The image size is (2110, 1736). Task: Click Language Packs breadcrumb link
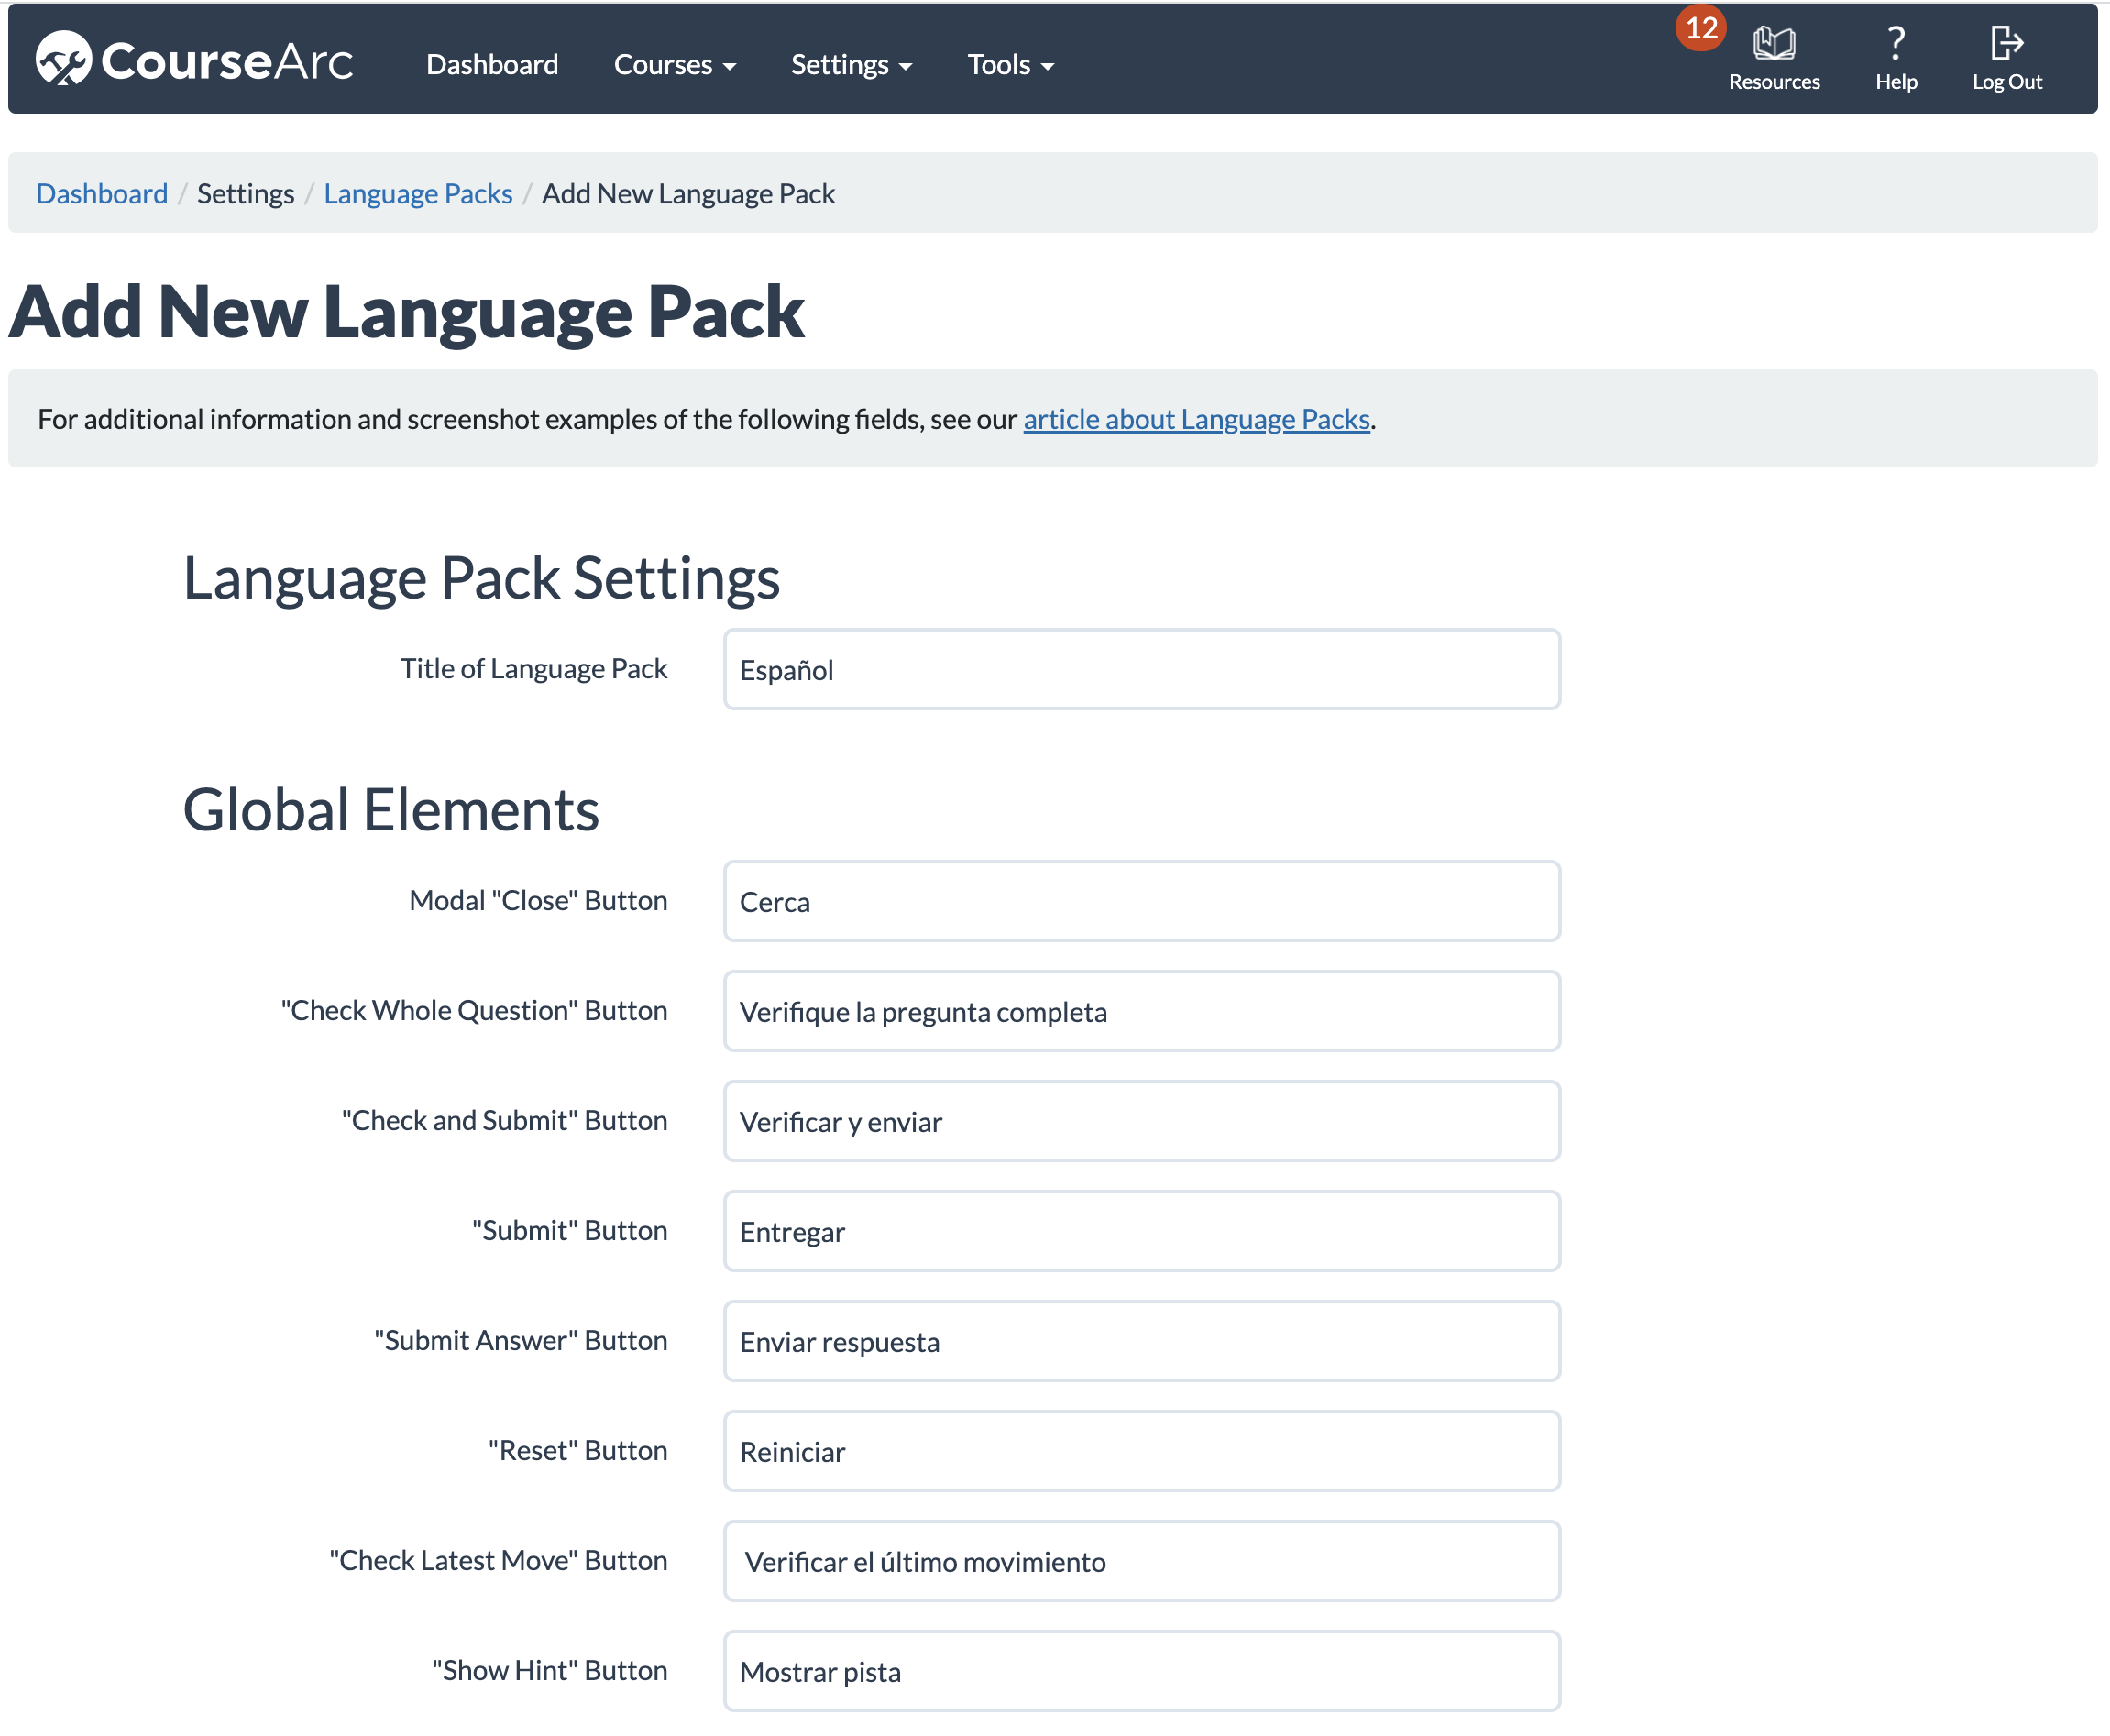click(x=418, y=194)
